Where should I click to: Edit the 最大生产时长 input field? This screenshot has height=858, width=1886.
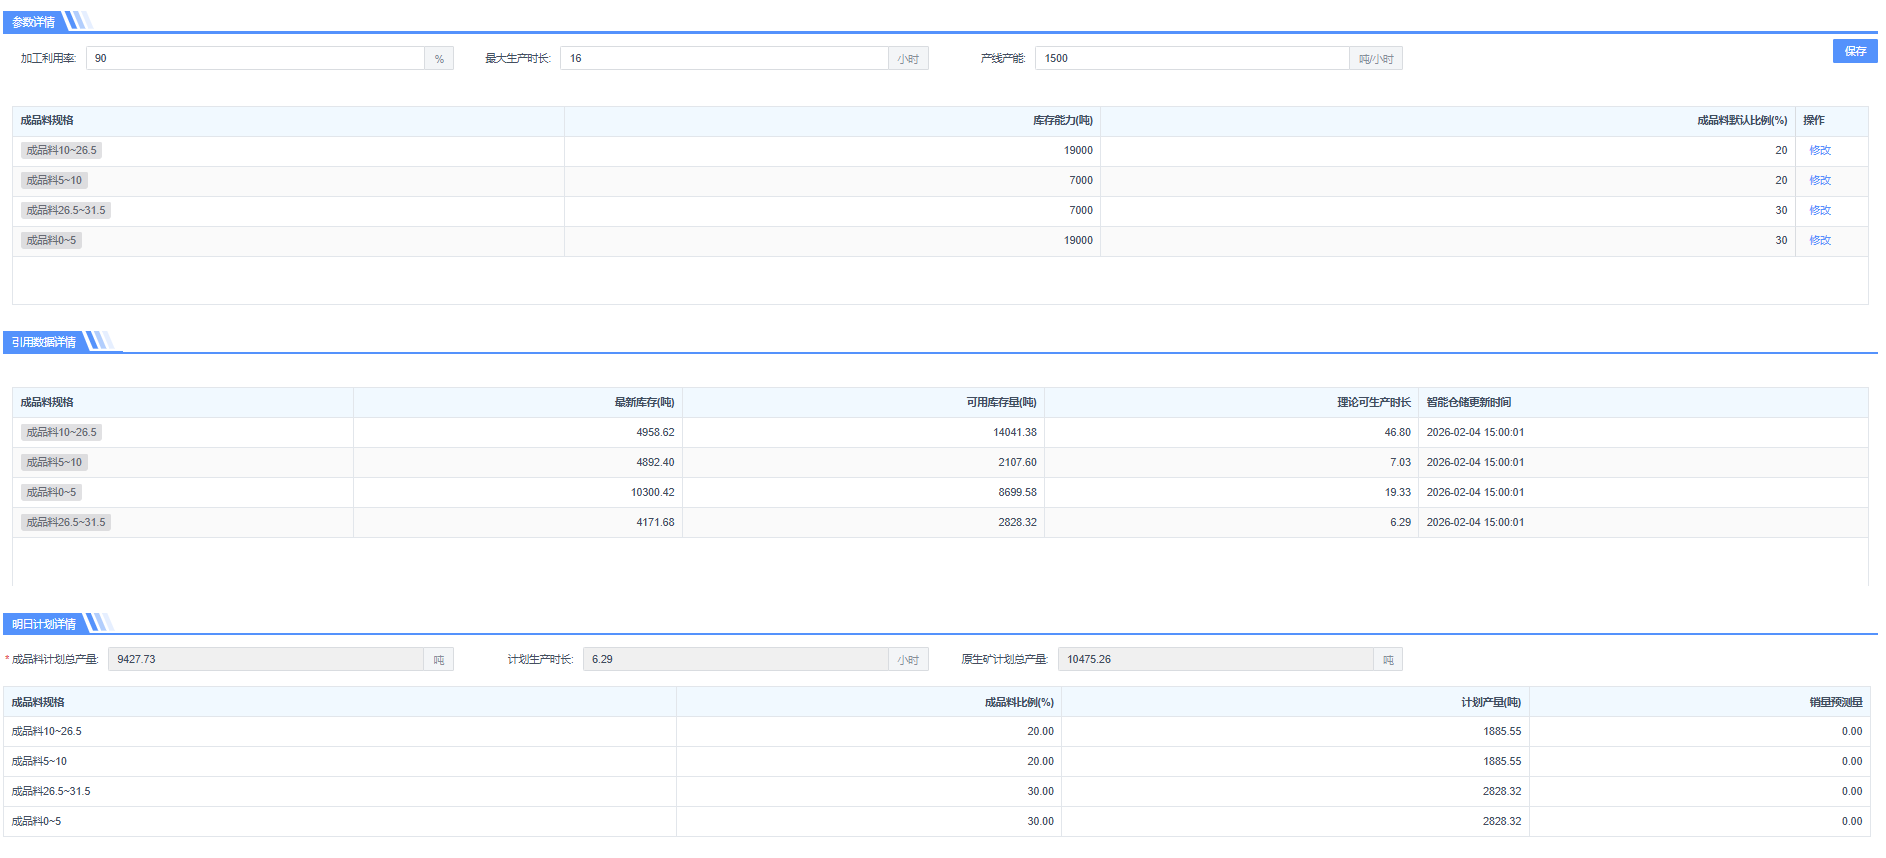click(x=724, y=58)
